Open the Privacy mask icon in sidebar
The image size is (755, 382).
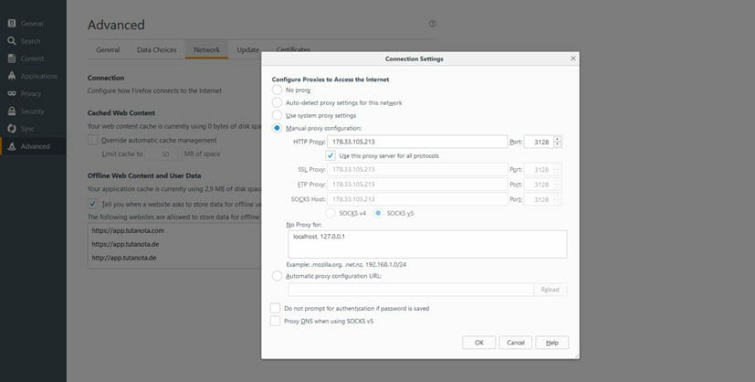pyautogui.click(x=12, y=93)
